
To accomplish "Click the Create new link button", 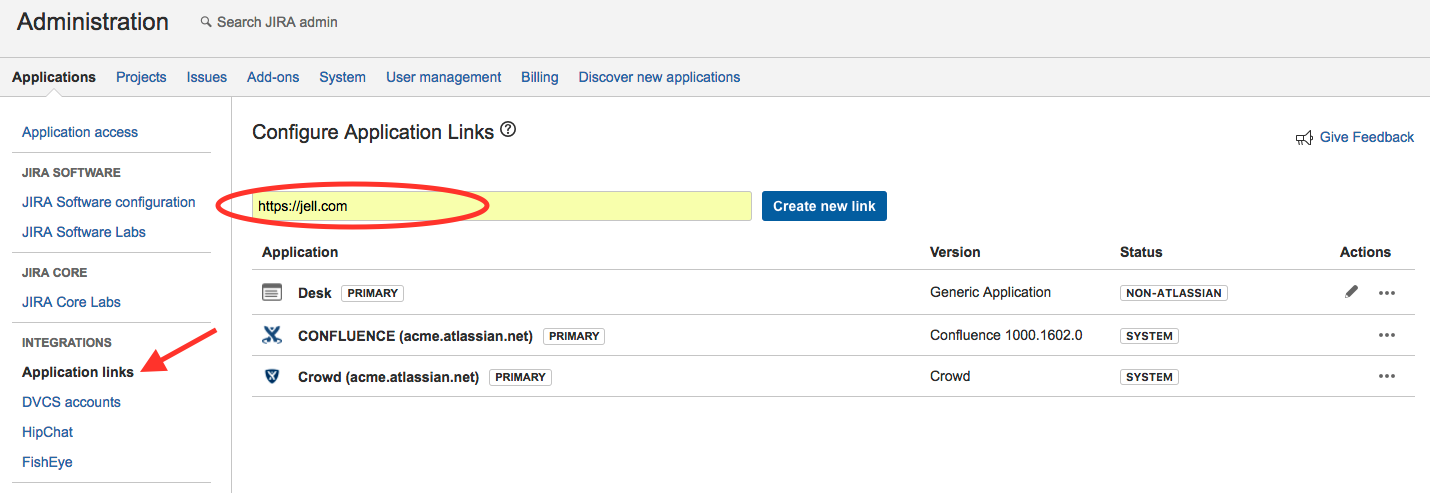I will (x=824, y=206).
